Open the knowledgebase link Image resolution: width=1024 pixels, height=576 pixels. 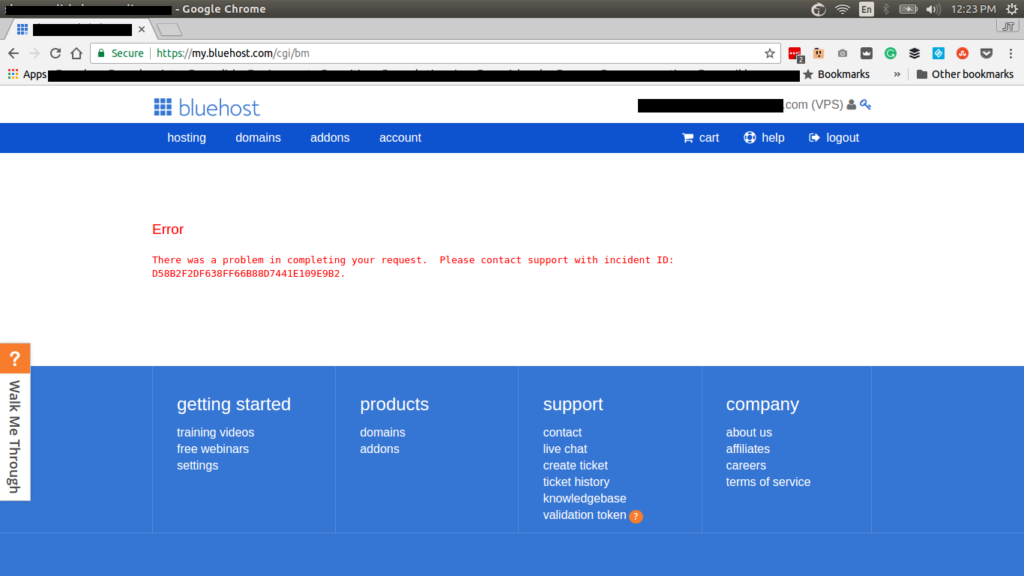point(584,498)
